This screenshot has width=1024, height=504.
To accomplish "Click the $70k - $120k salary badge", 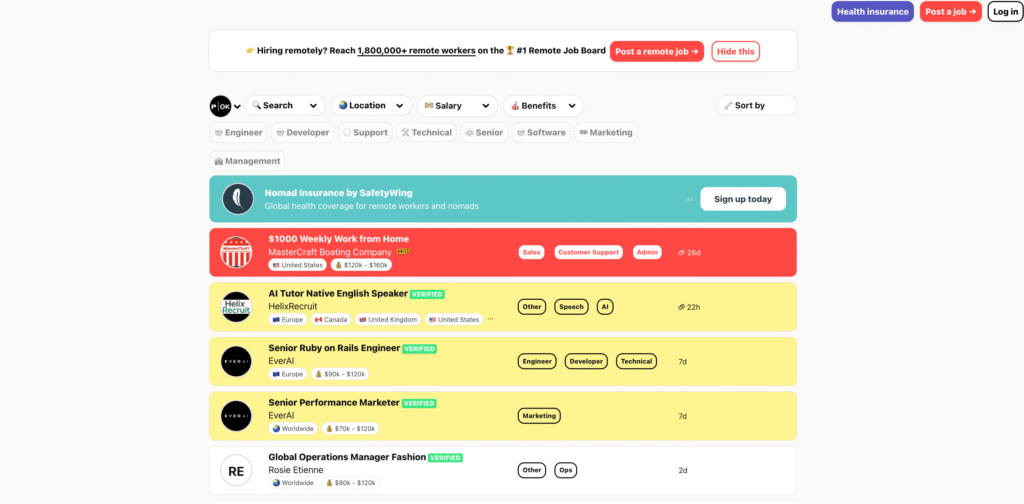I will pyautogui.click(x=349, y=429).
